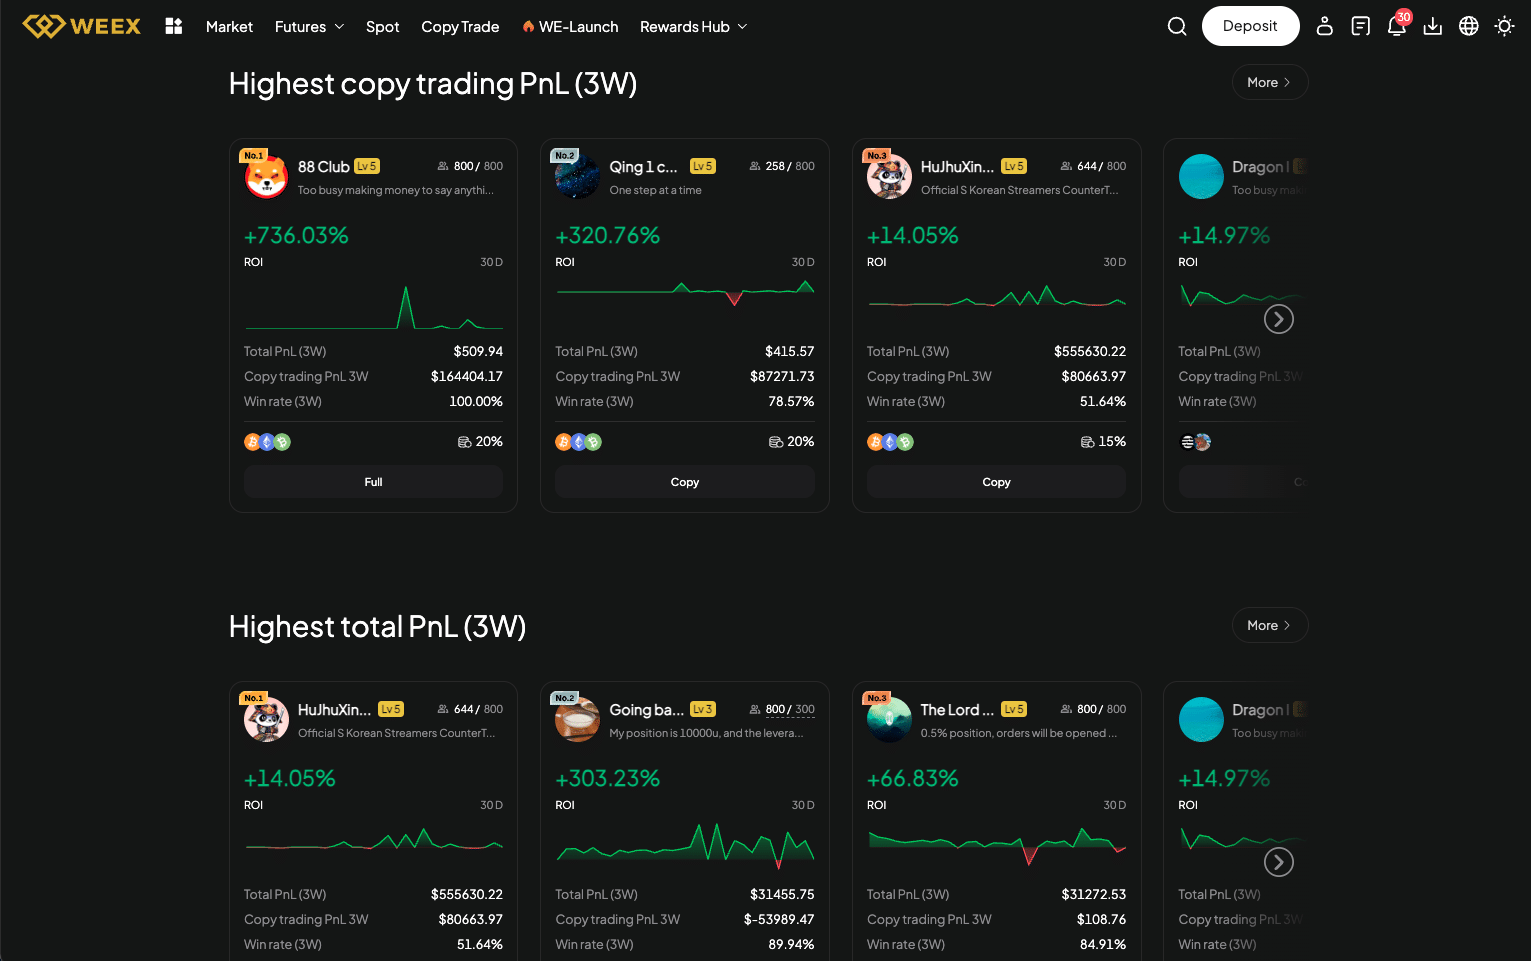Click the $-53989.47 copy trading PnL

pyautogui.click(x=779, y=920)
